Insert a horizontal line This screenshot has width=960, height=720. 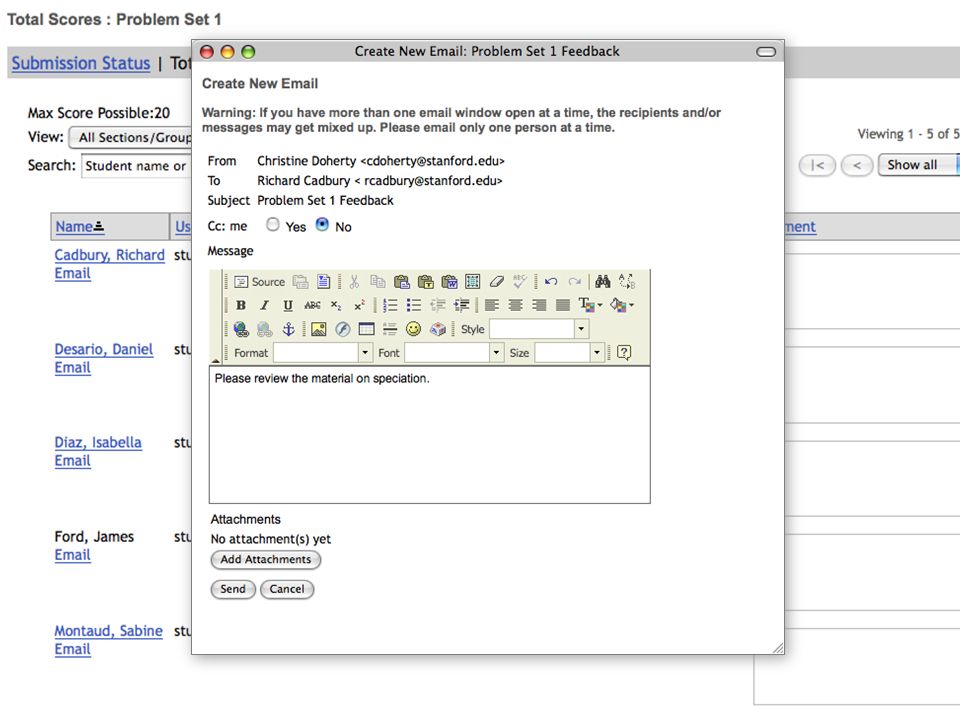(390, 329)
